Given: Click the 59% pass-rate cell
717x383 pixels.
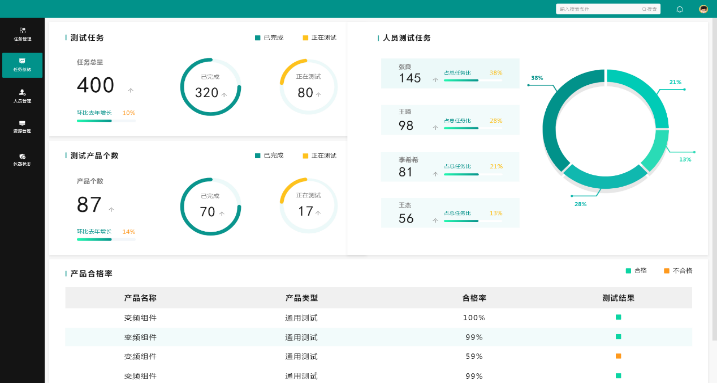Looking at the screenshot, I should (x=474, y=356).
